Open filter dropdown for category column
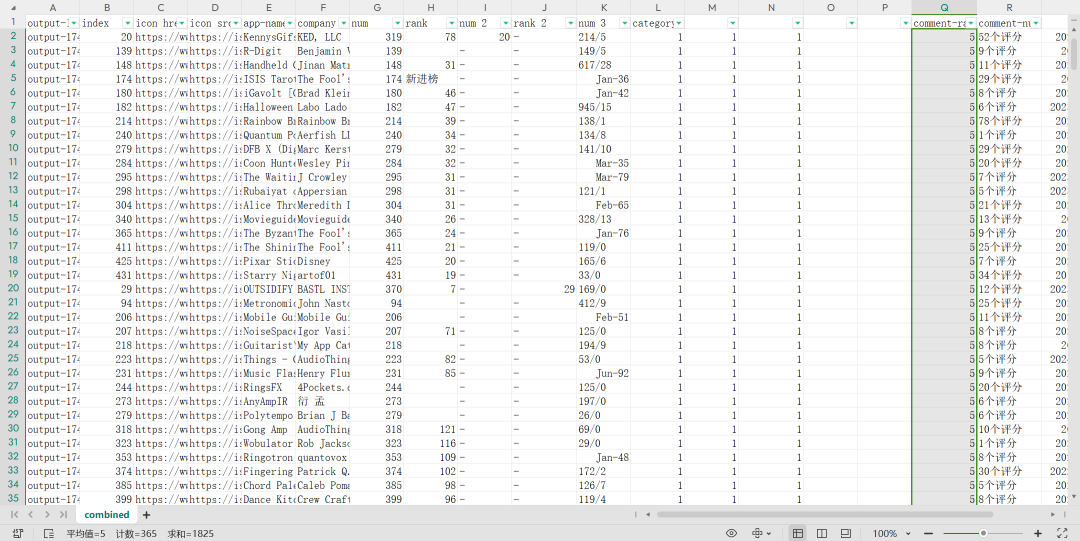 click(x=678, y=23)
